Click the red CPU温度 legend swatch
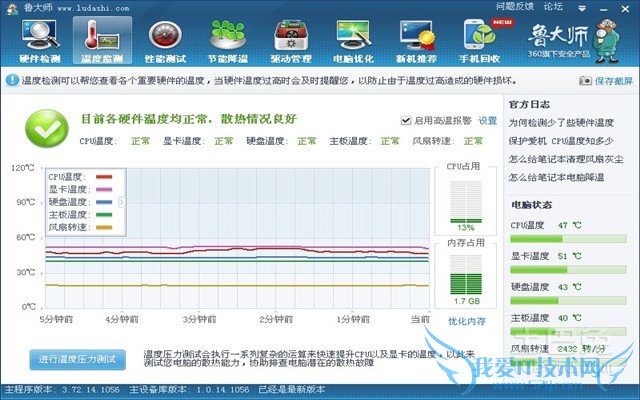This screenshot has width=640, height=400. pos(104,177)
